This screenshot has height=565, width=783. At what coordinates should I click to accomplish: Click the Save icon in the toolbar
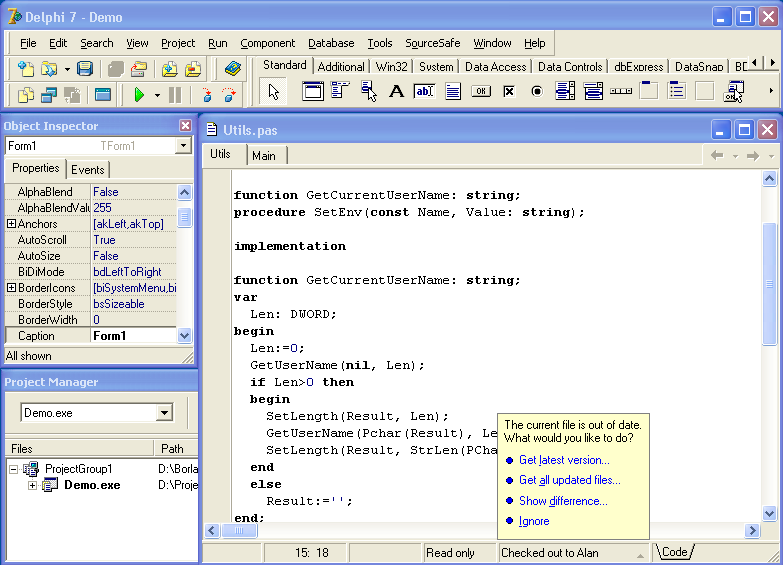(x=85, y=69)
